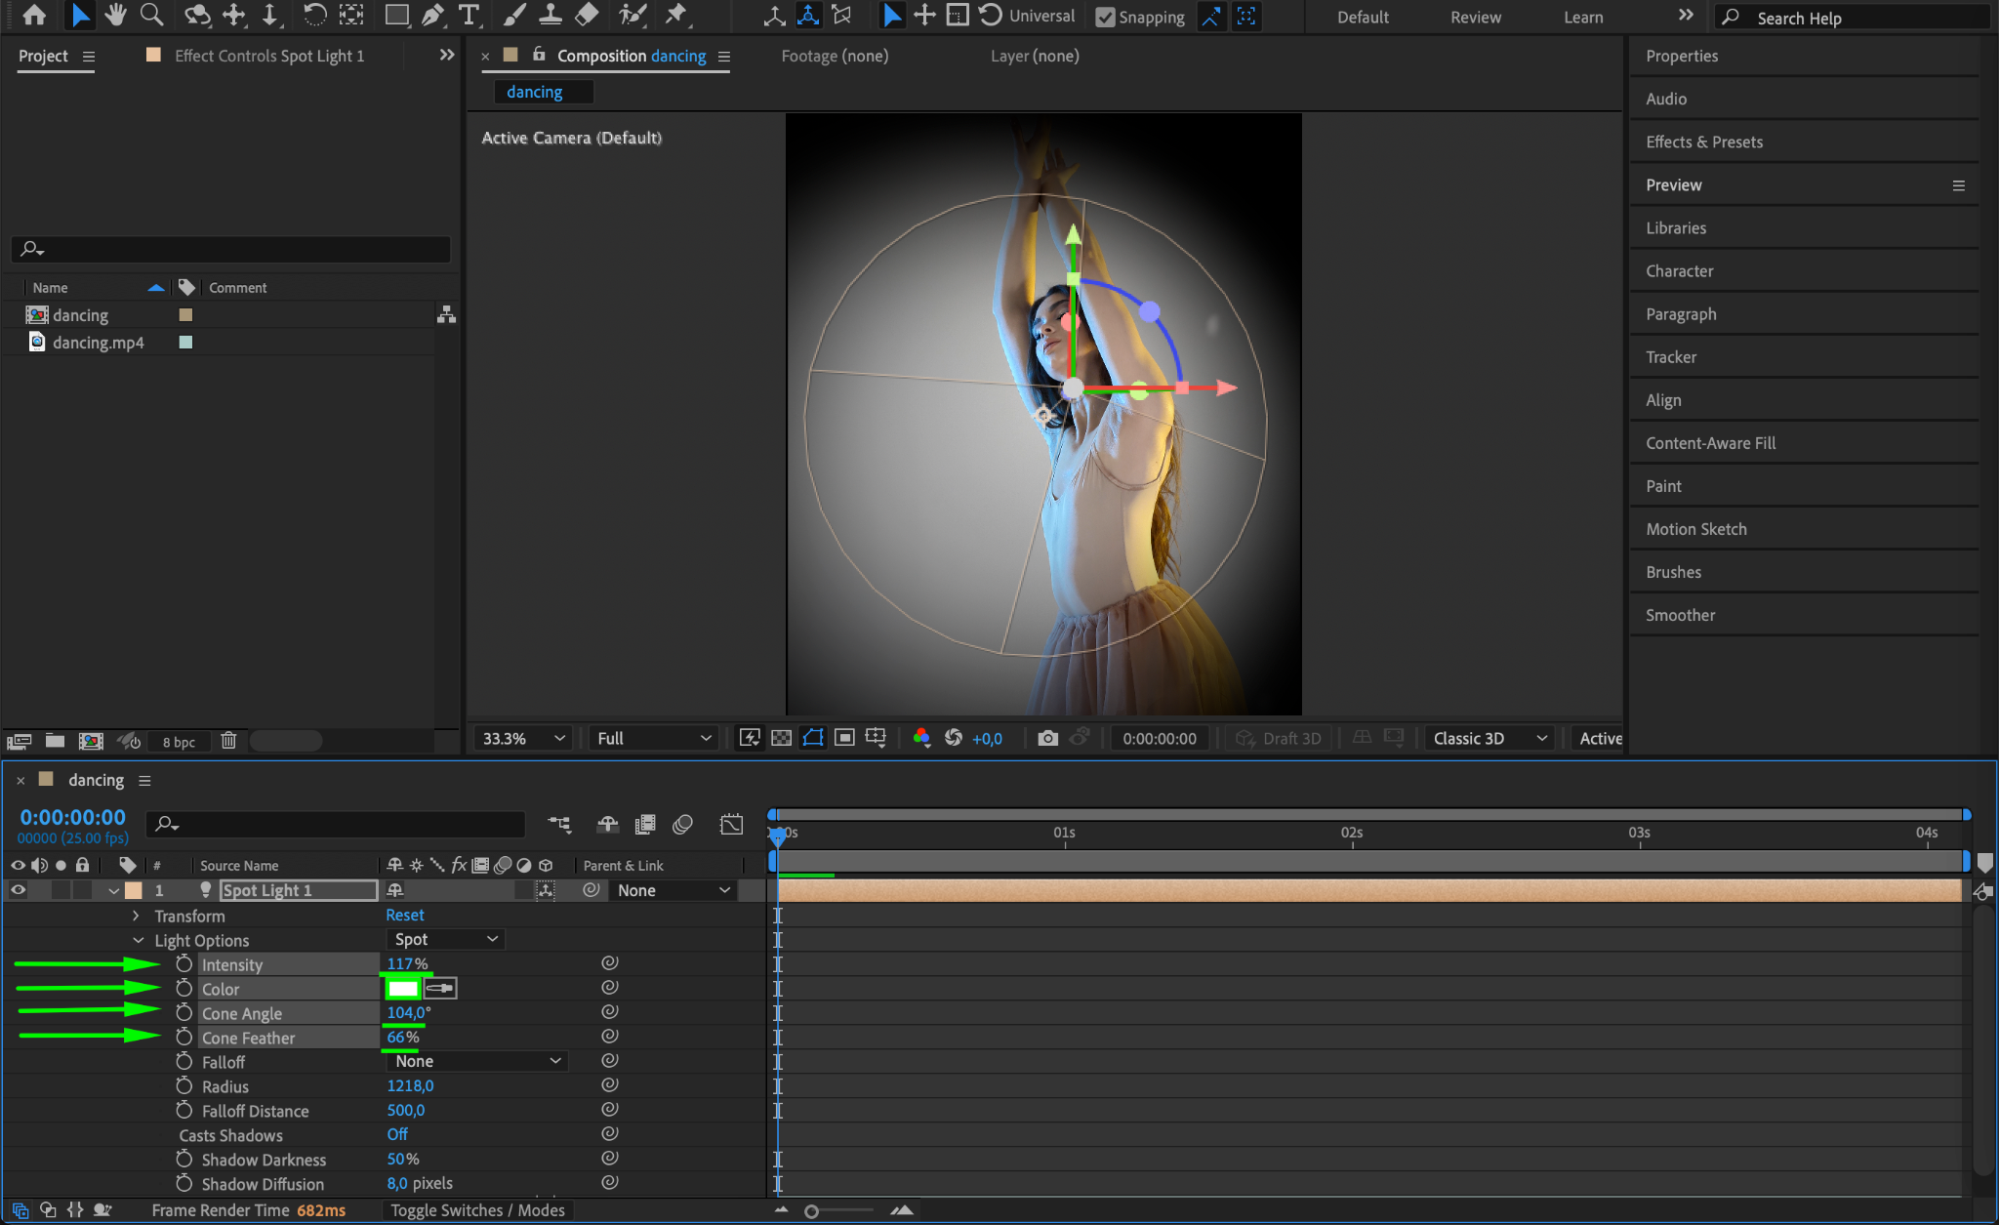Open the magnification 33.3% dropdown
Viewport: 1999px width, 1225px height.
523,738
